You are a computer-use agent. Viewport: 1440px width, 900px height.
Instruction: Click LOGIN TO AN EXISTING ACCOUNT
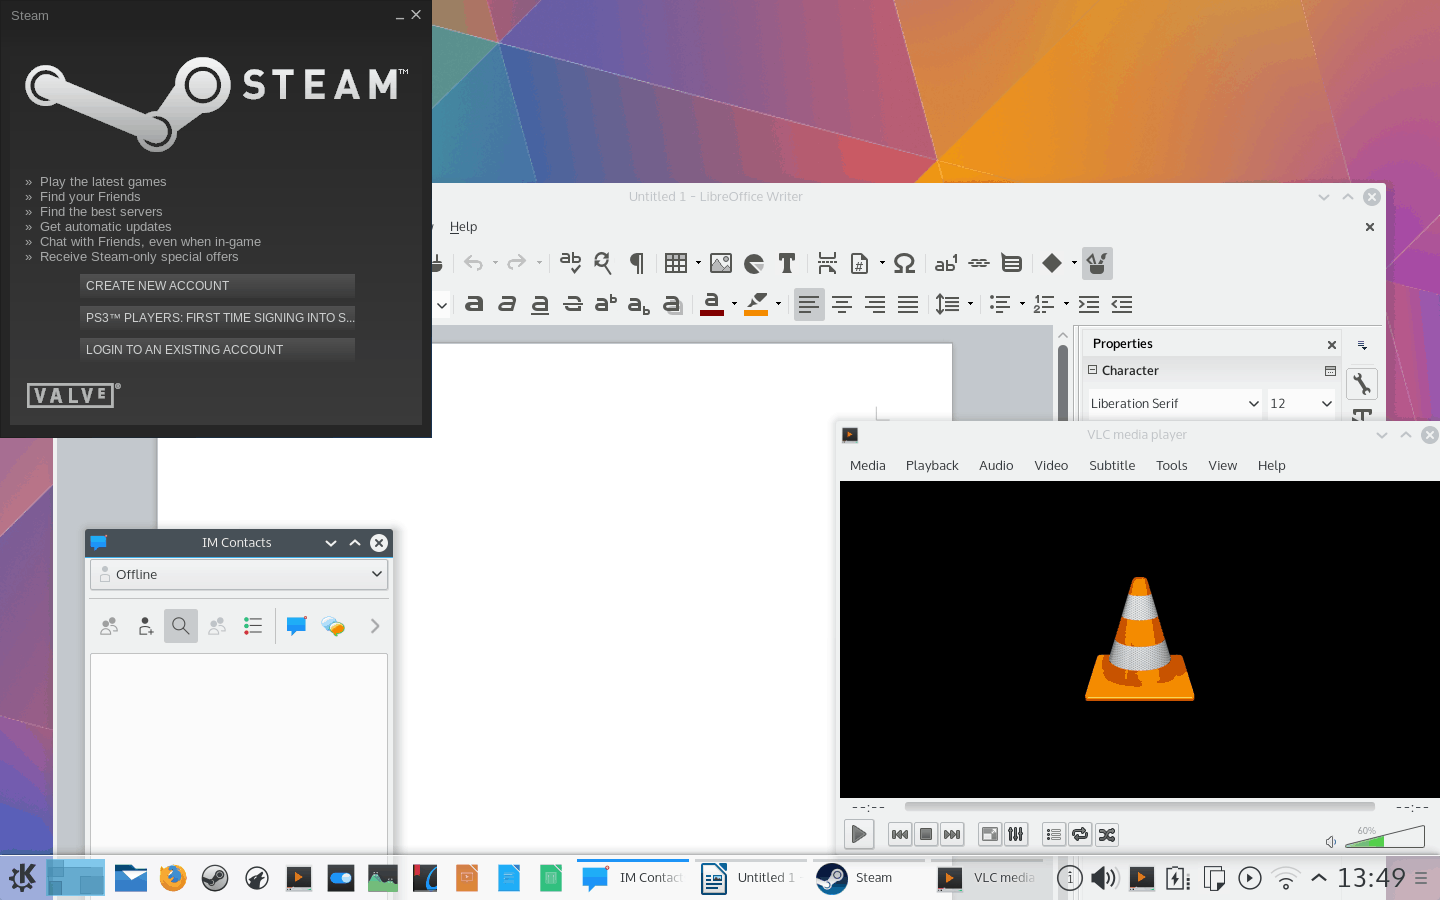click(217, 350)
